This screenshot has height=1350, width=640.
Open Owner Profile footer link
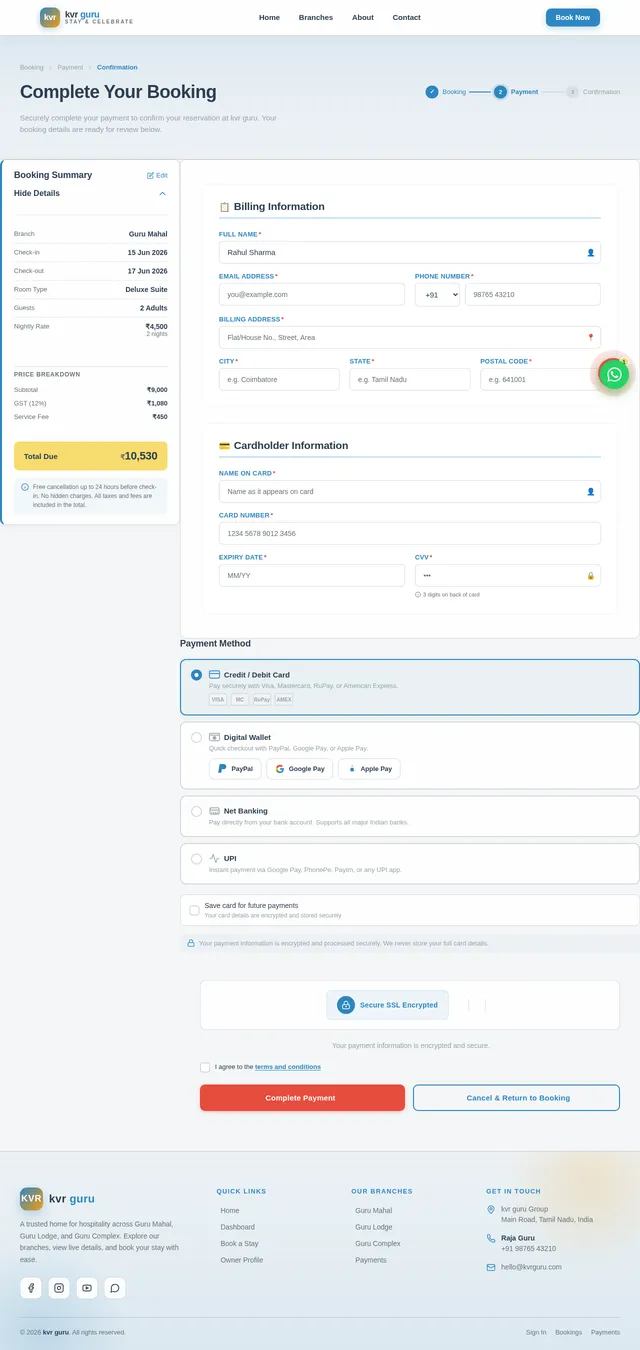pyautogui.click(x=242, y=1260)
